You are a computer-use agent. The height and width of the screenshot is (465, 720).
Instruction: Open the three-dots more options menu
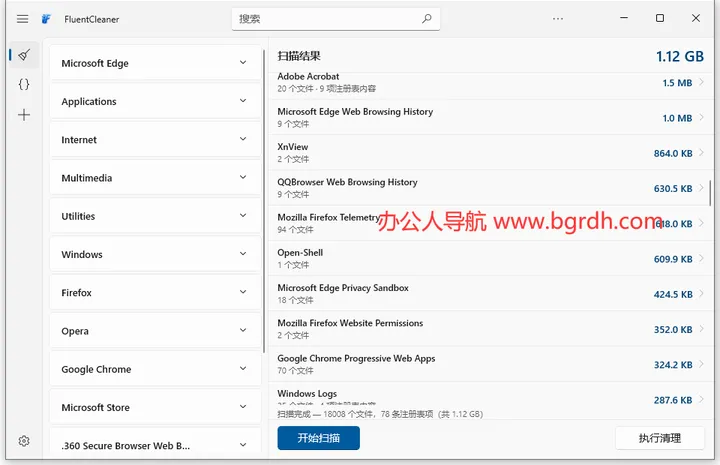[x=558, y=19]
